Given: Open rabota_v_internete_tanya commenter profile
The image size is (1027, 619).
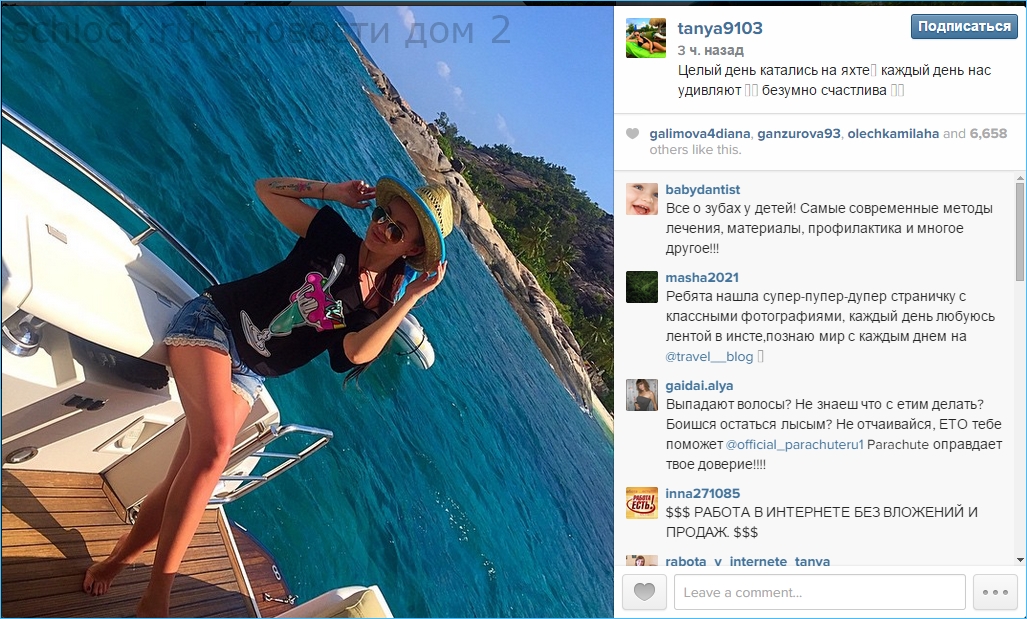Looking at the screenshot, I should click(x=747, y=561).
